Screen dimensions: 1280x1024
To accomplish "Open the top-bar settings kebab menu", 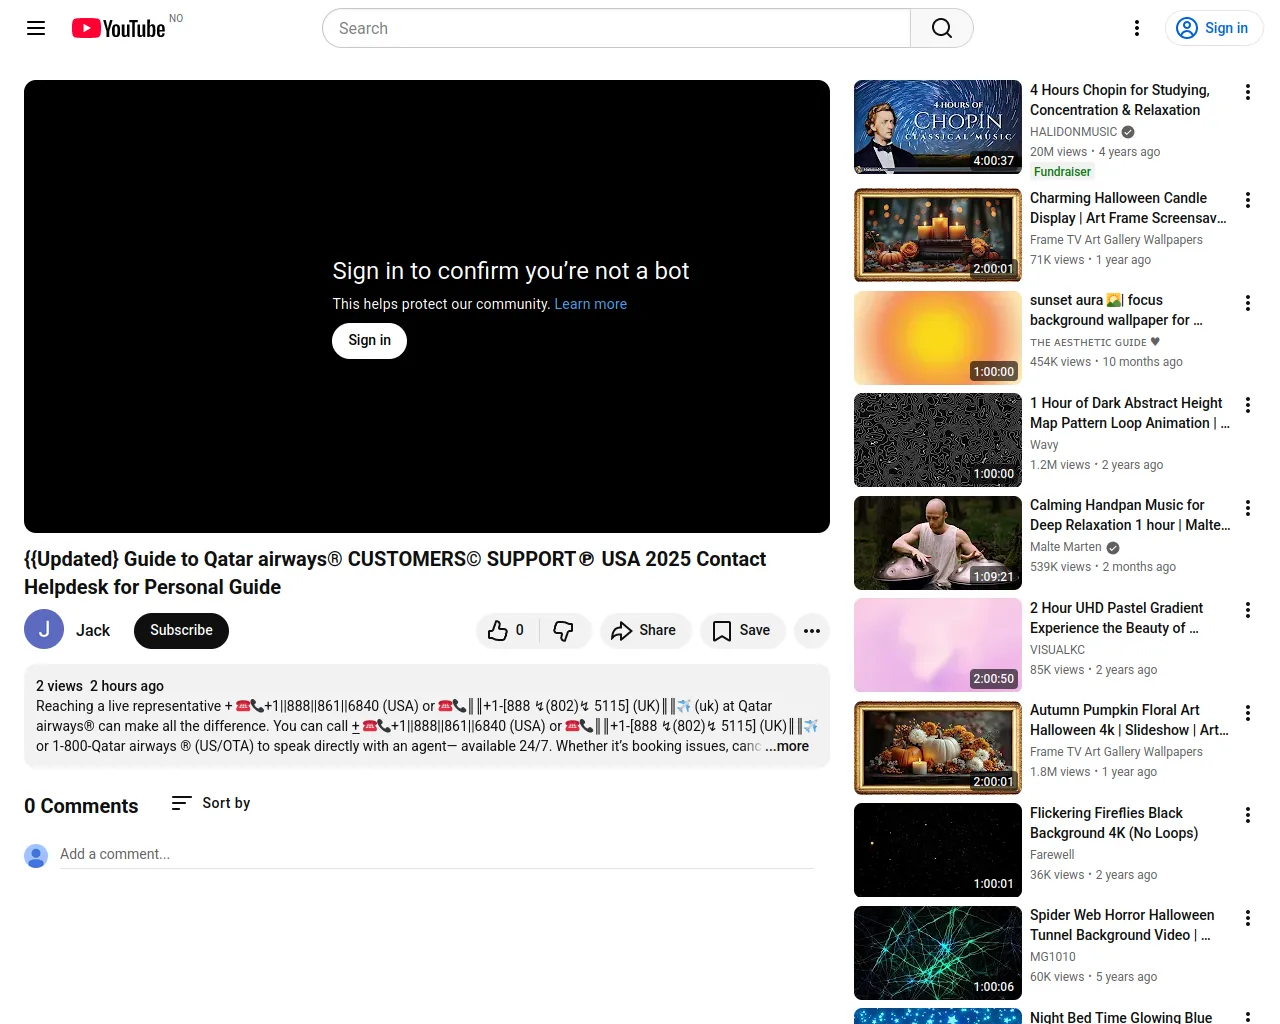I will point(1136,28).
